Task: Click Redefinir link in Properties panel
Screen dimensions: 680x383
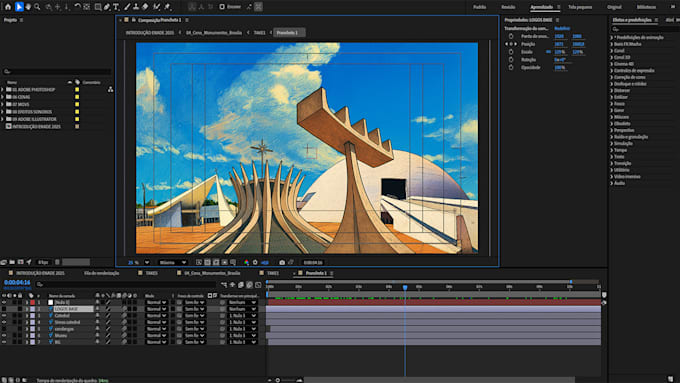Action: click(x=562, y=28)
